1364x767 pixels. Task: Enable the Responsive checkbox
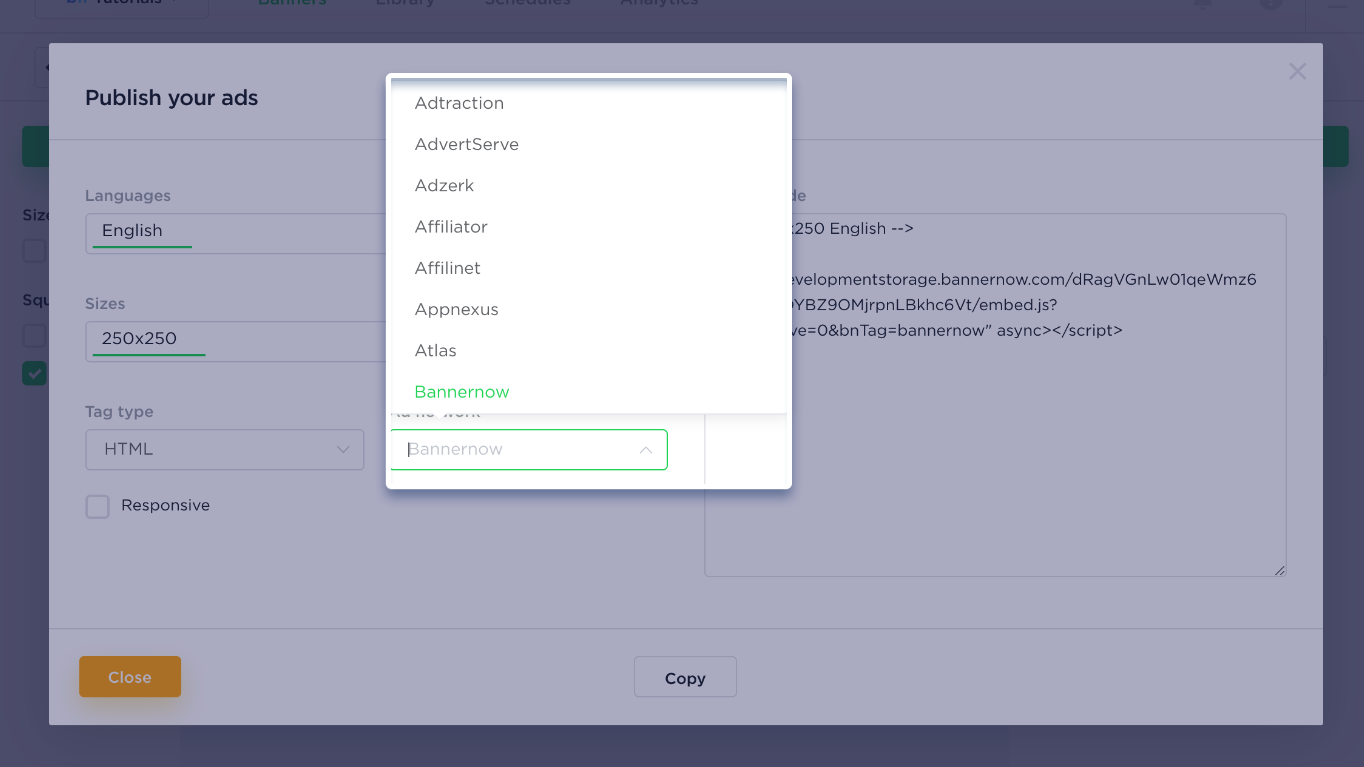click(97, 506)
